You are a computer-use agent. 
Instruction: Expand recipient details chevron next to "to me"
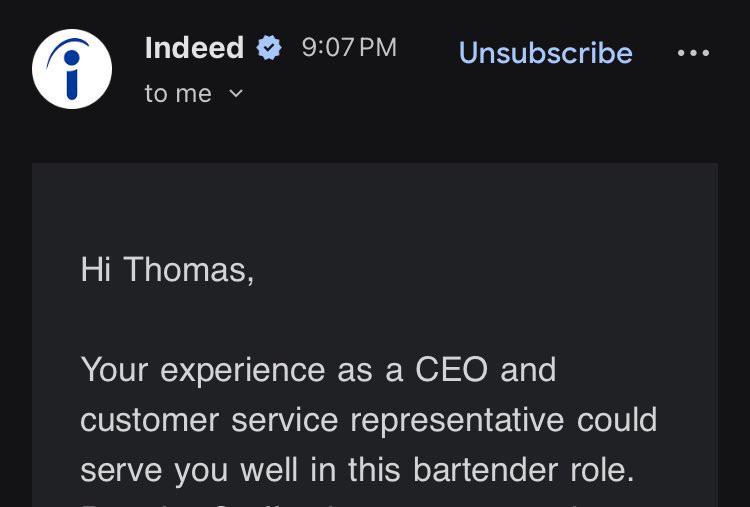point(236,94)
